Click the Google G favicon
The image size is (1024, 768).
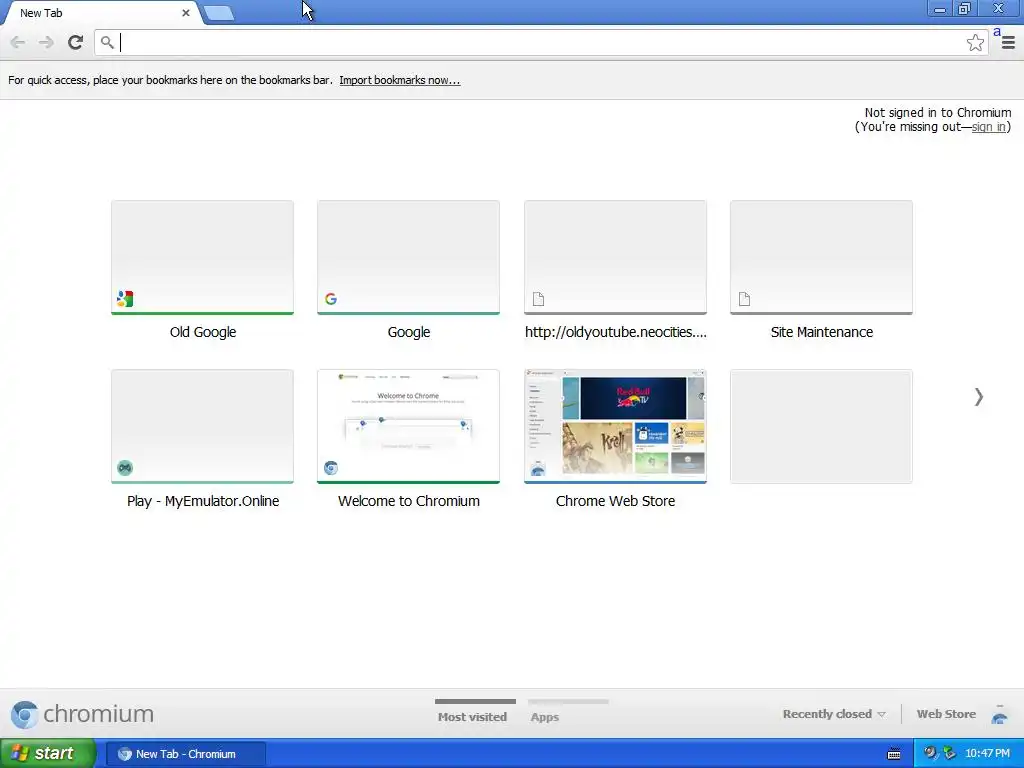tap(331, 299)
